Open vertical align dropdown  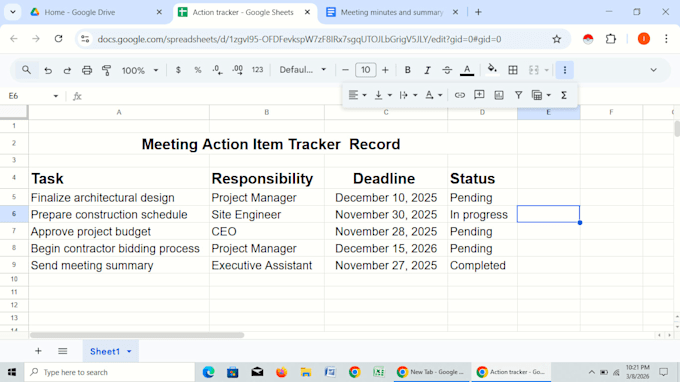click(383, 95)
